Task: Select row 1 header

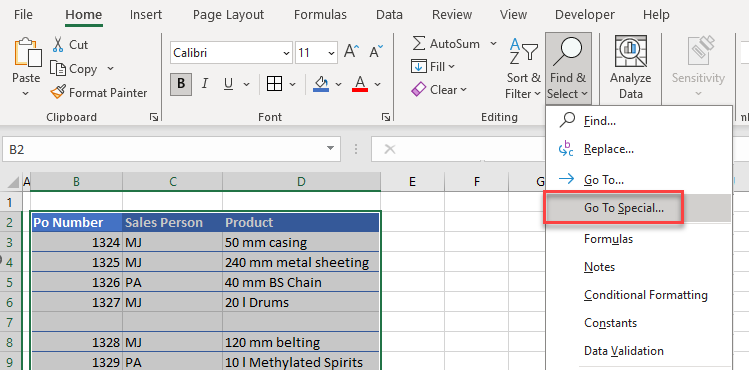Action: point(11,202)
